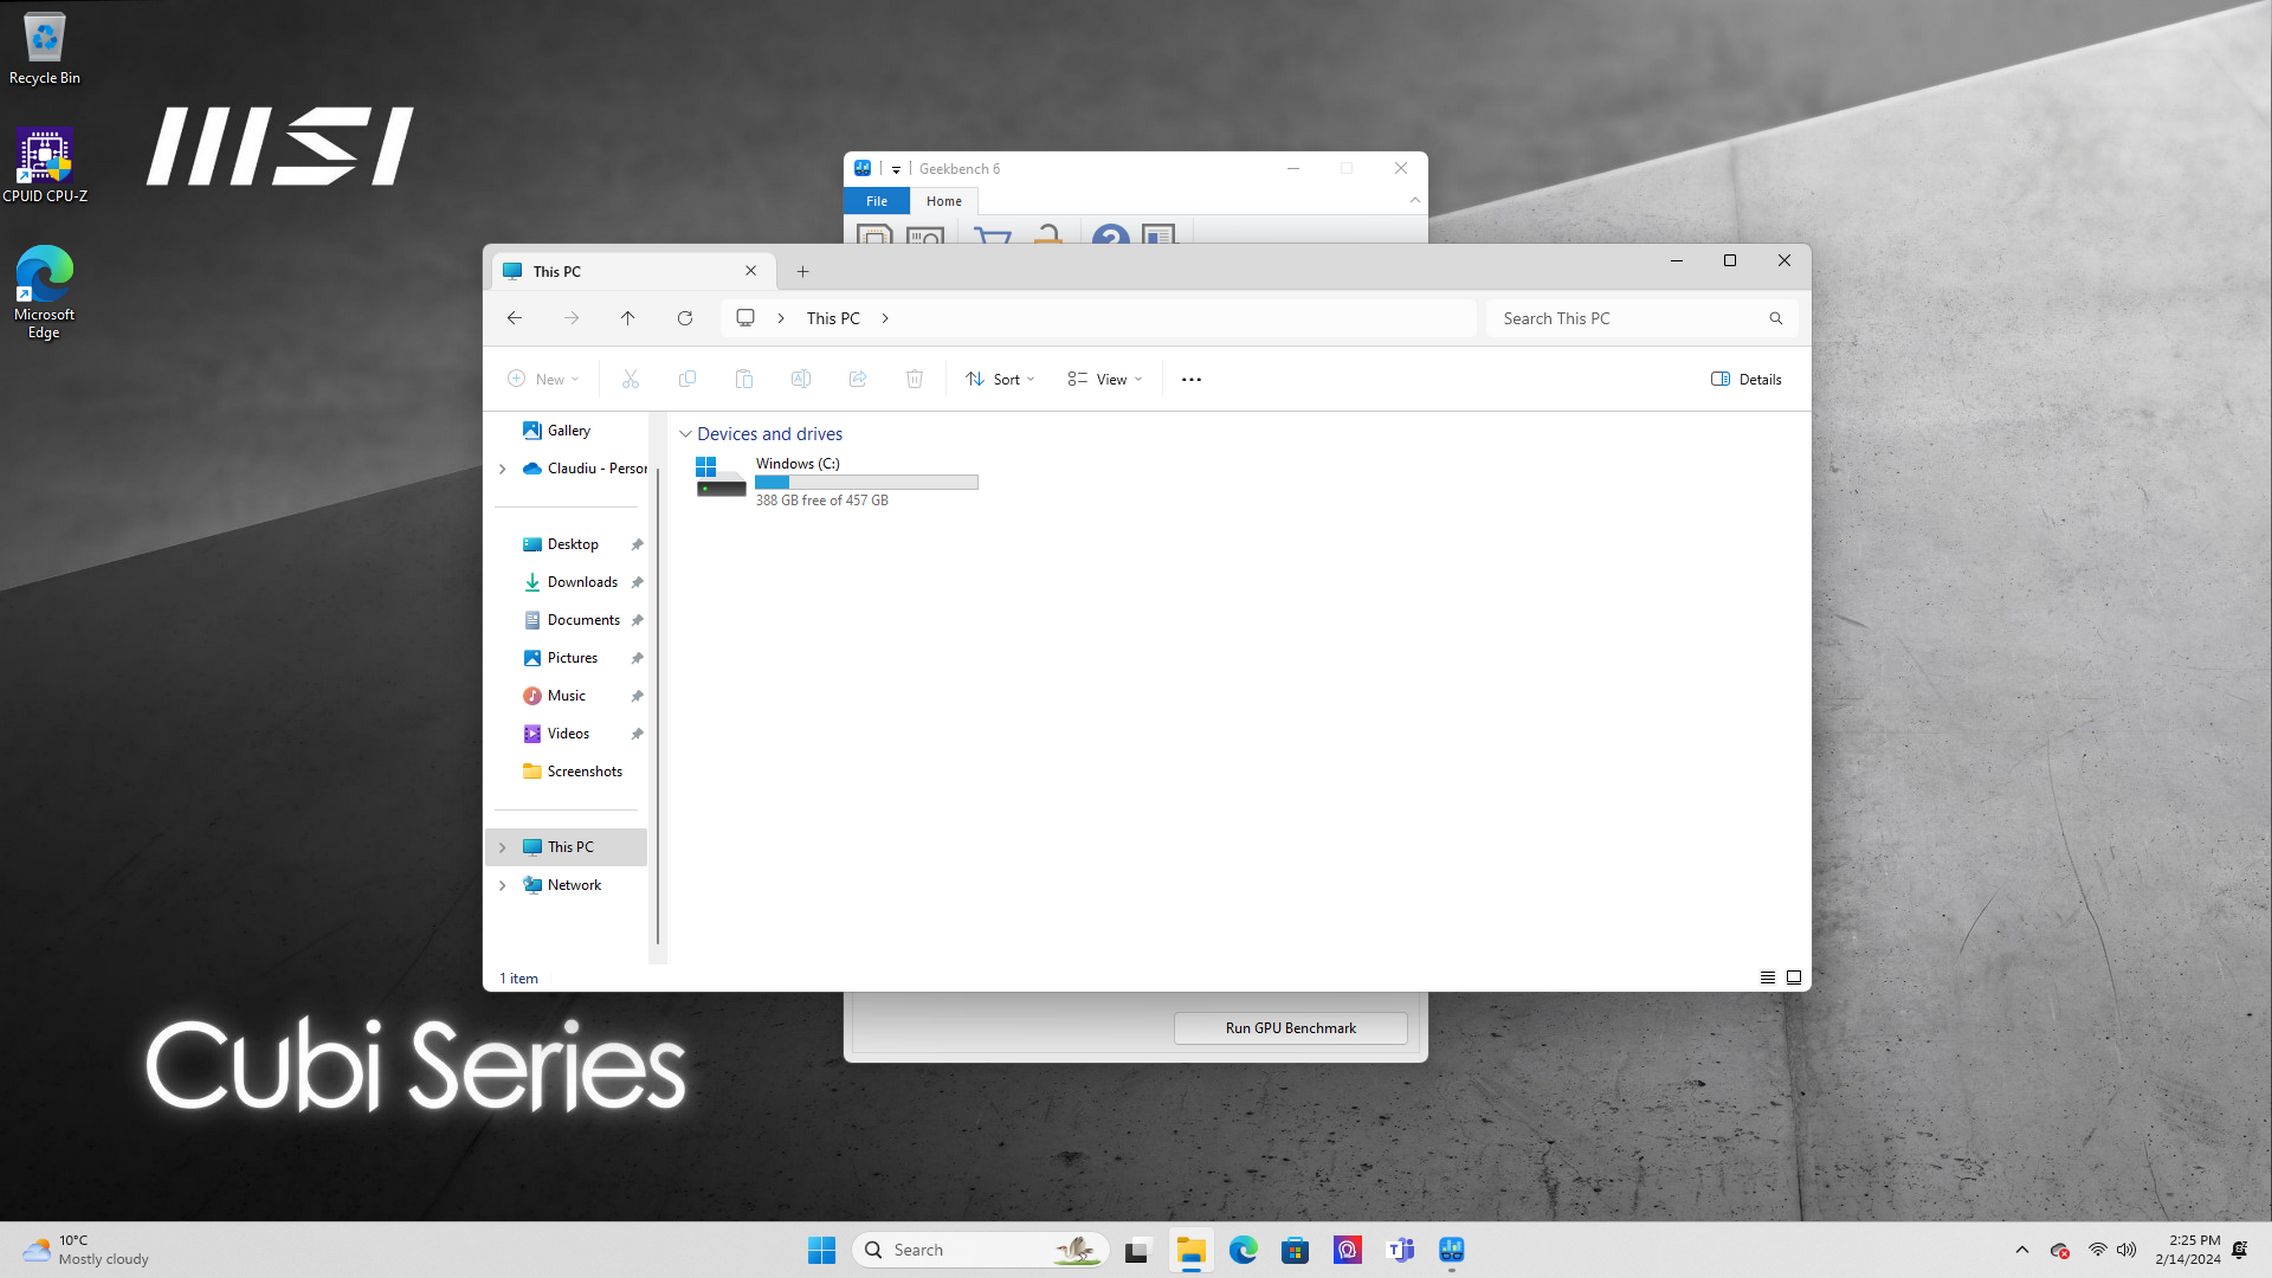Expand the Claudiu - Personal OneDrive node

[502, 468]
